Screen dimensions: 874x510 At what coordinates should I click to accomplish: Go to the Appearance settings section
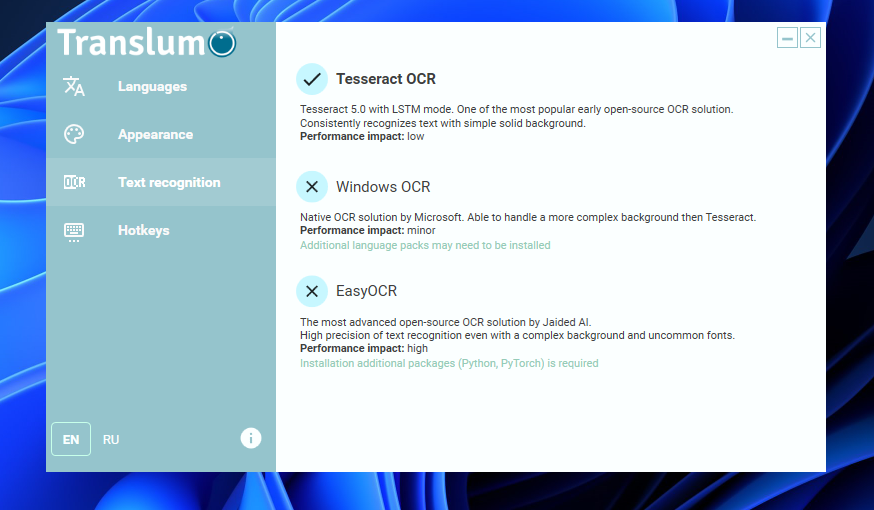155,135
